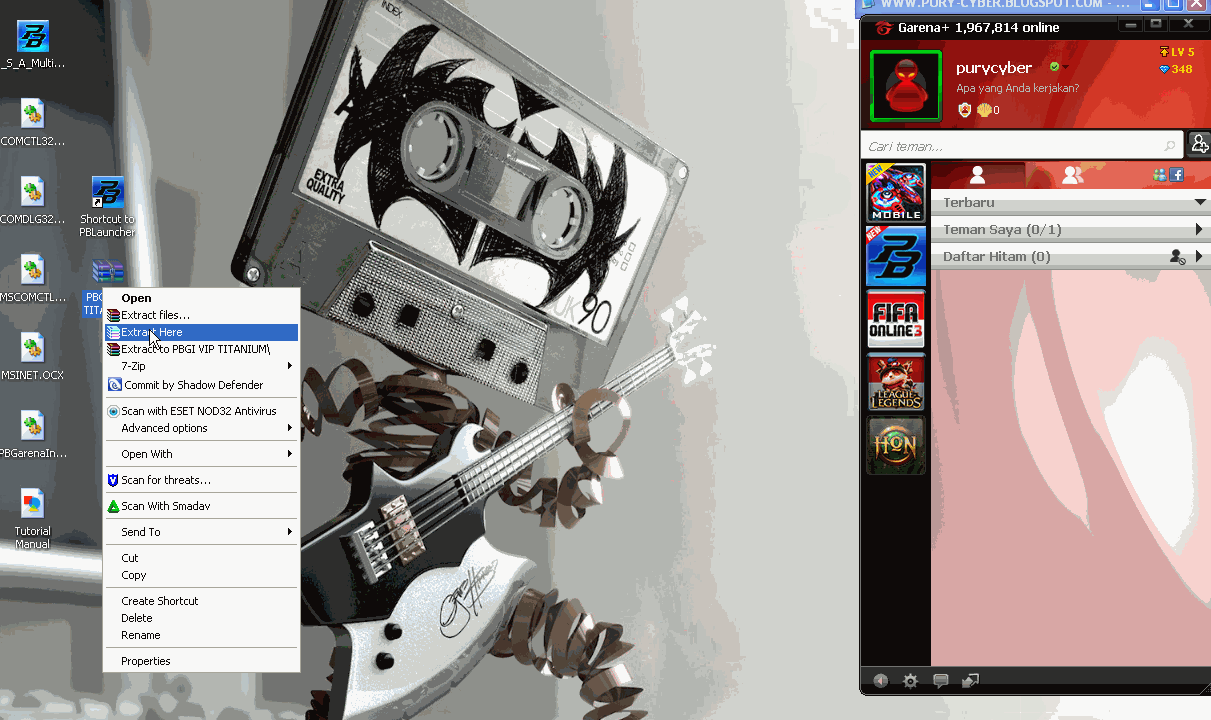
Task: Click the search magnifier icon in Garena
Action: click(1170, 146)
